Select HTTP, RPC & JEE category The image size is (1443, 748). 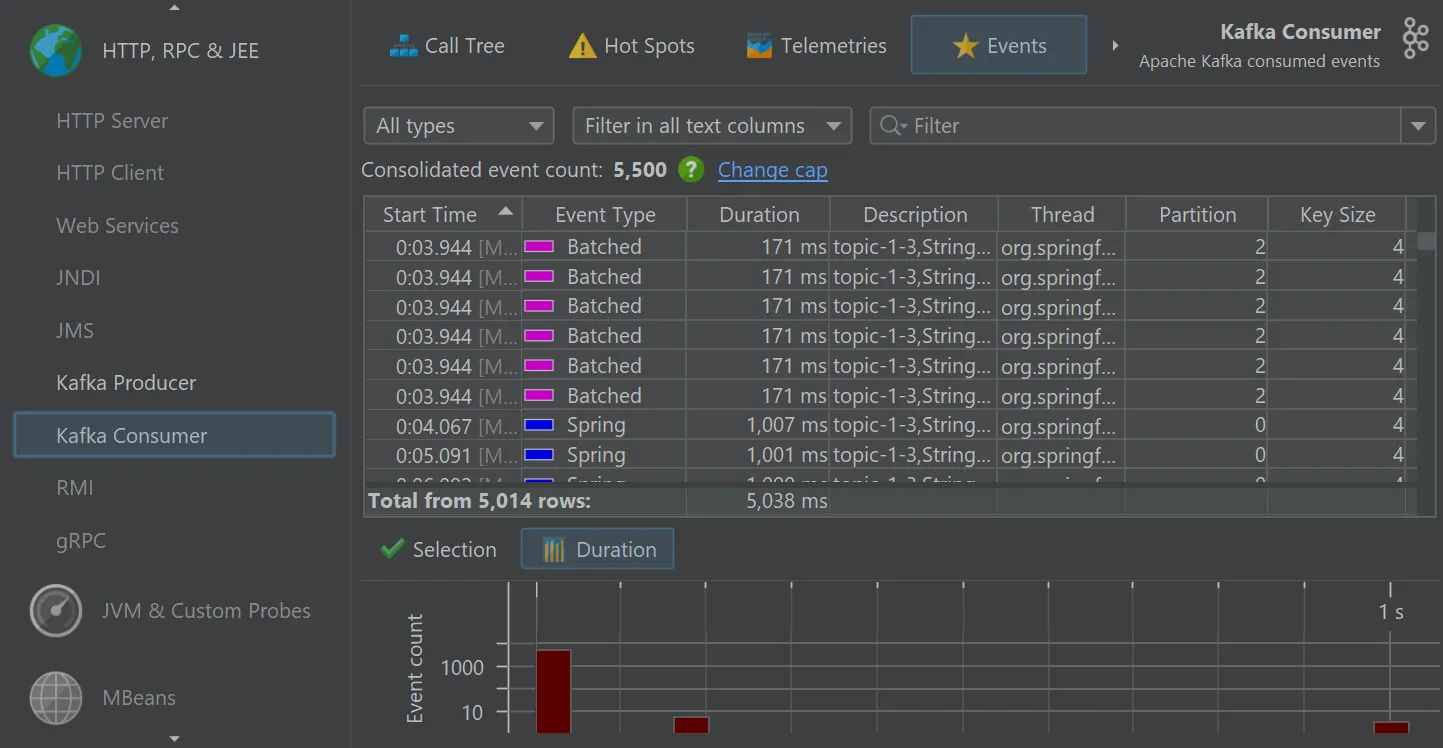pos(180,51)
